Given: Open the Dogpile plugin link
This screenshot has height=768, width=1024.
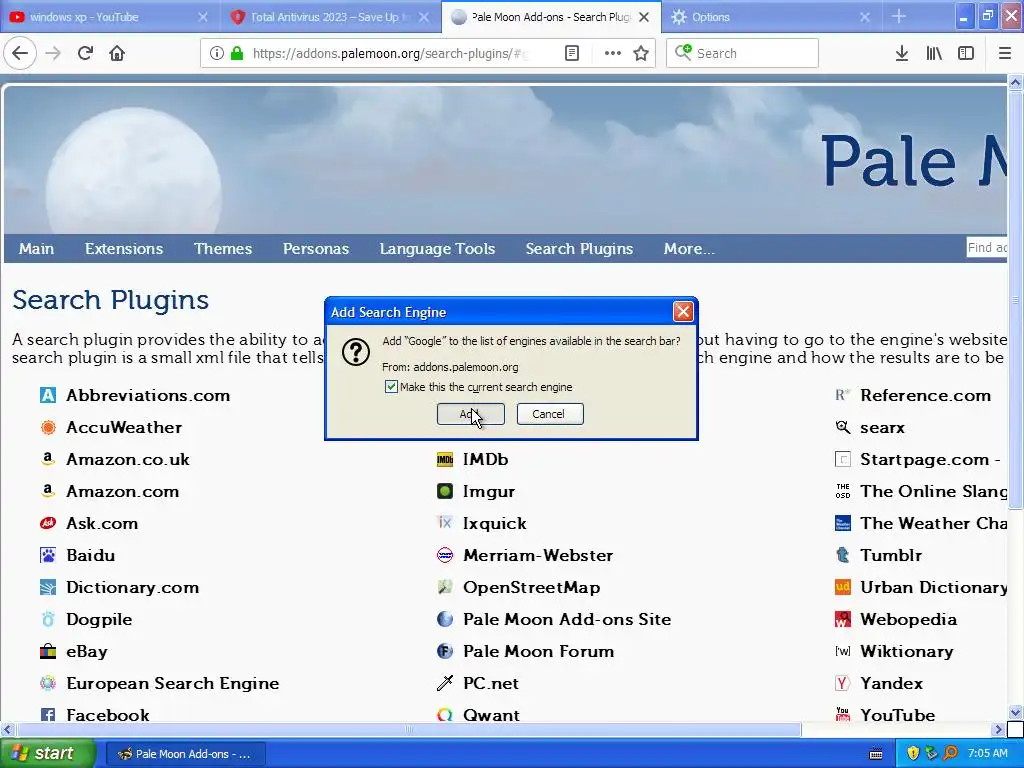Looking at the screenshot, I should [99, 619].
